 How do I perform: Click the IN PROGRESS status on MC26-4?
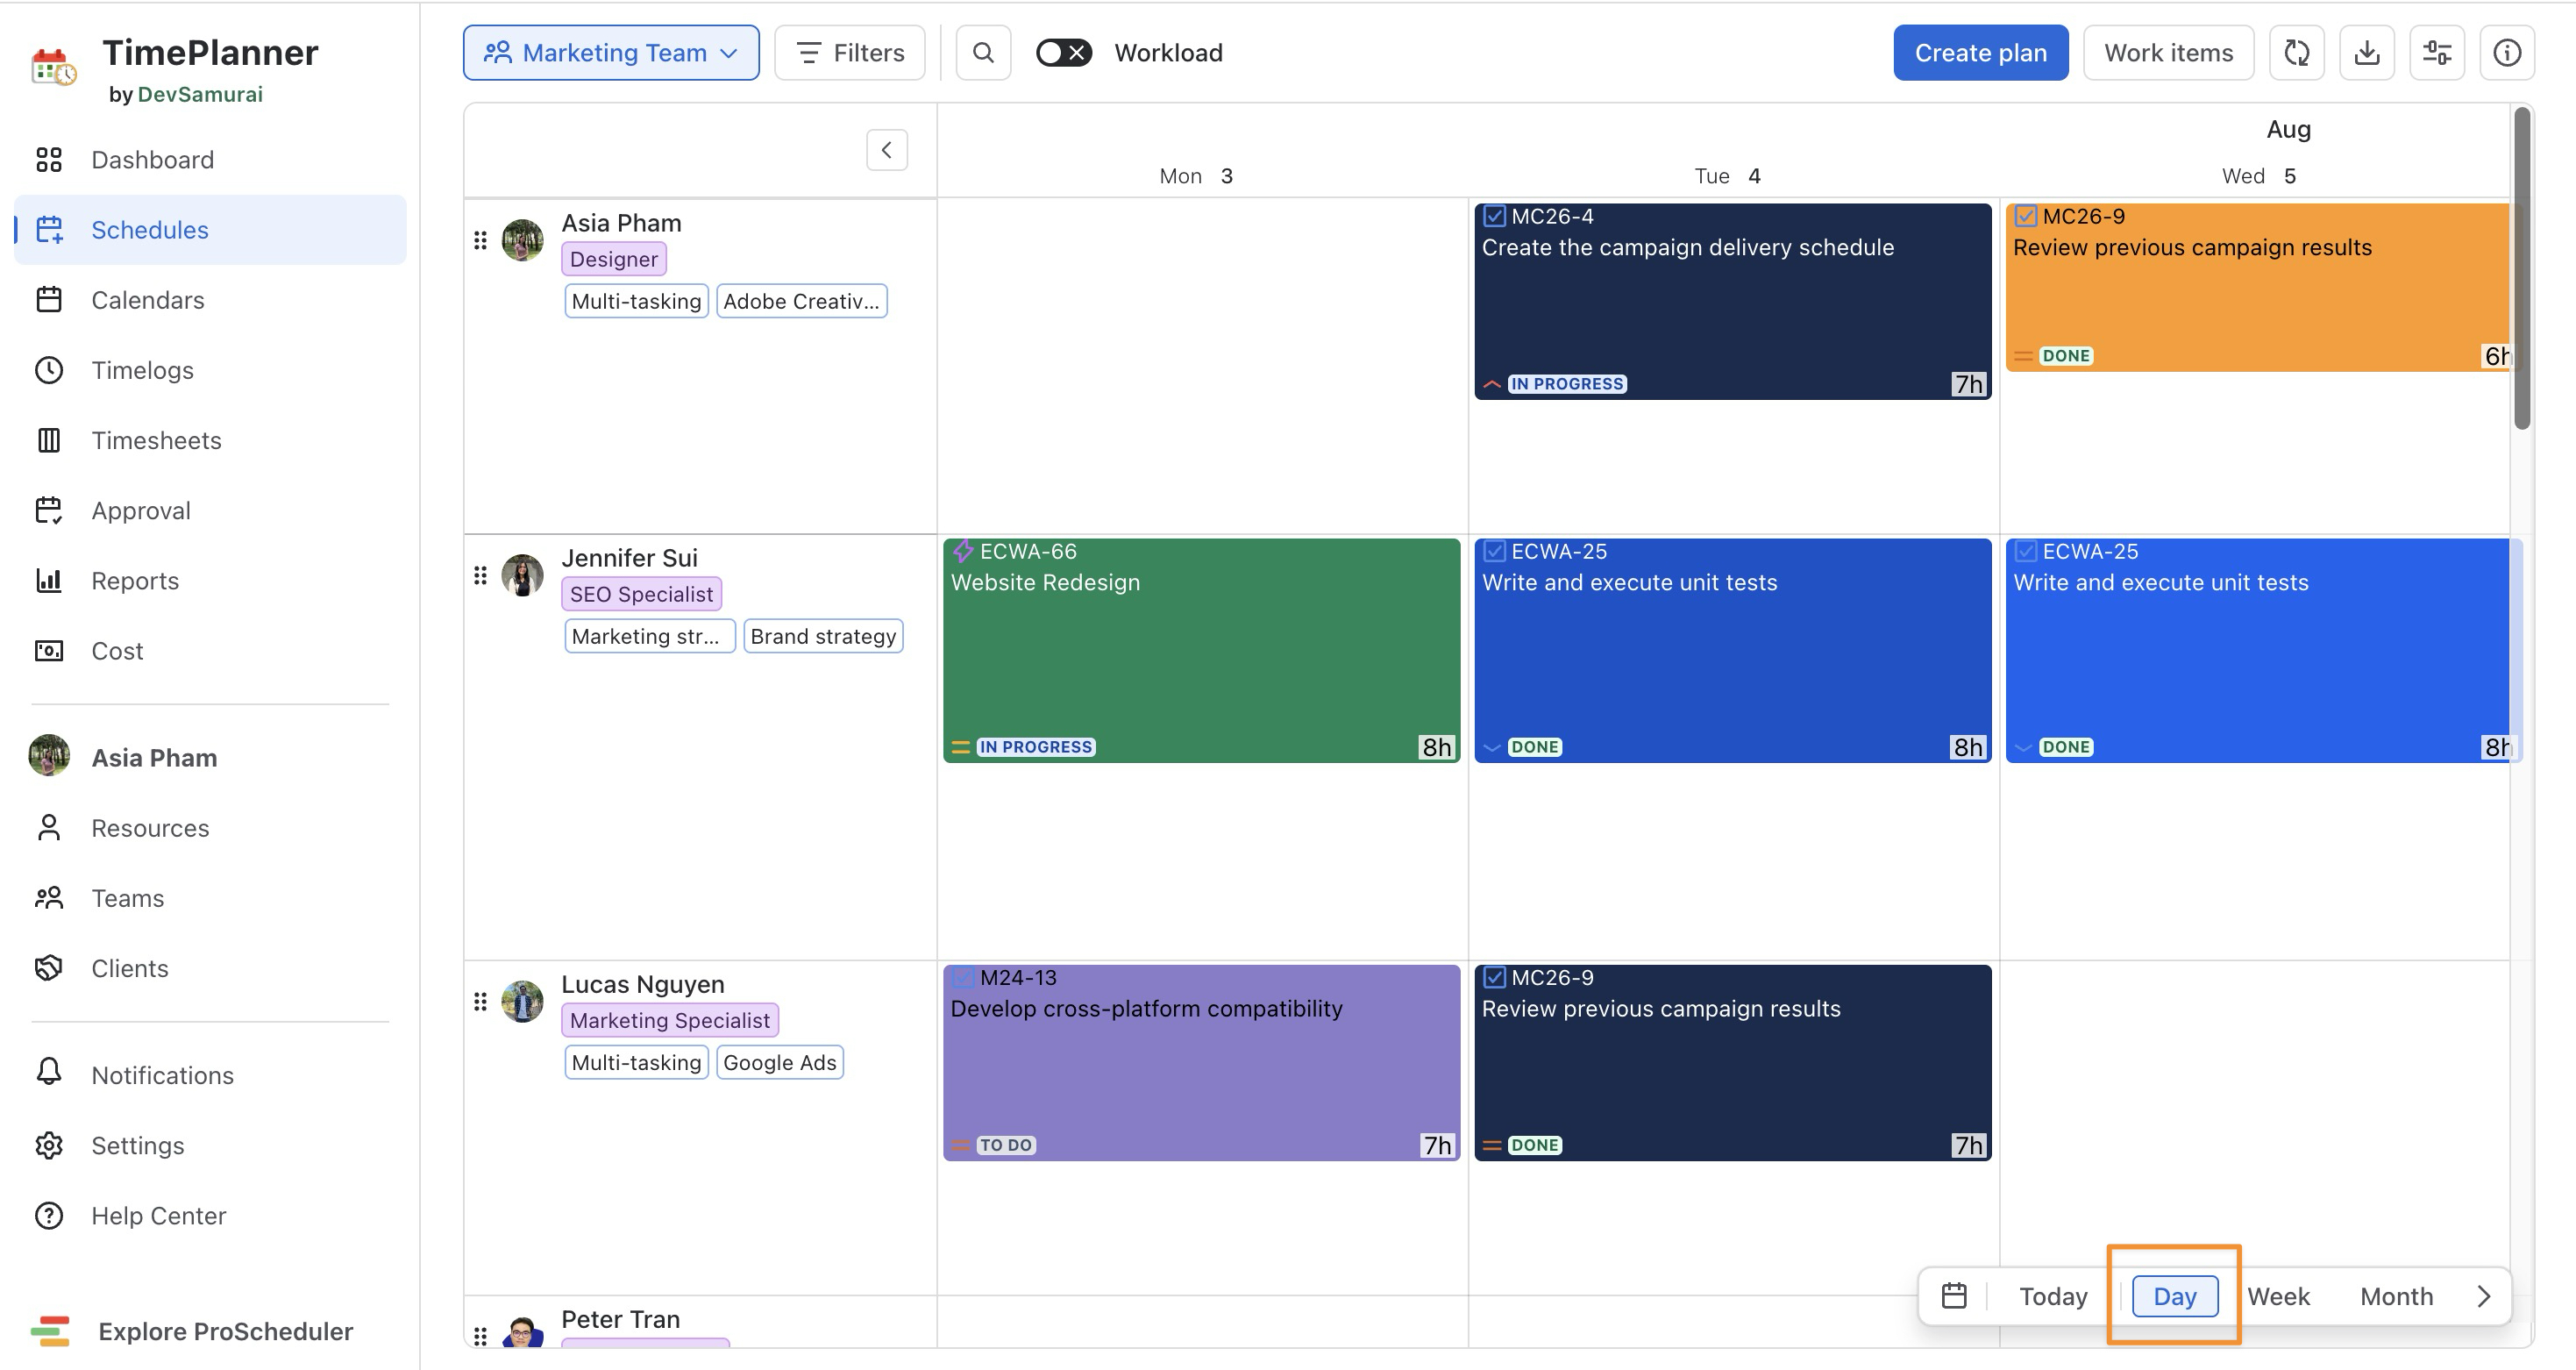[1567, 384]
